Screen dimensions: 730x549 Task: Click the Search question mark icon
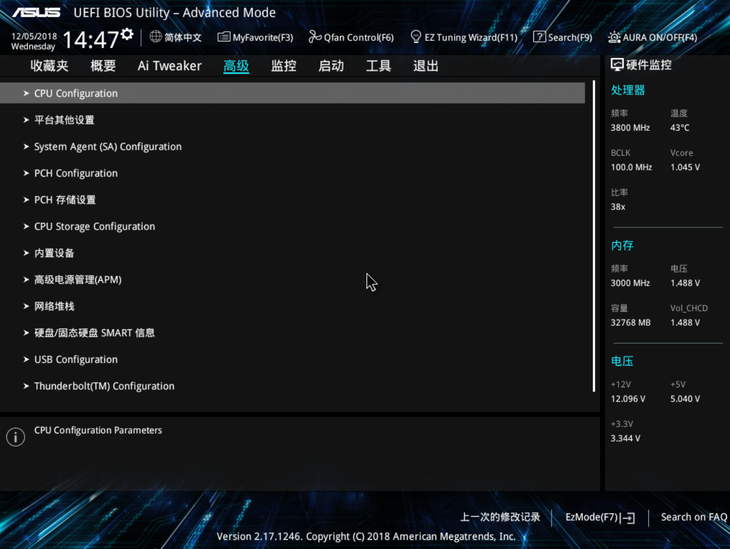click(x=539, y=37)
